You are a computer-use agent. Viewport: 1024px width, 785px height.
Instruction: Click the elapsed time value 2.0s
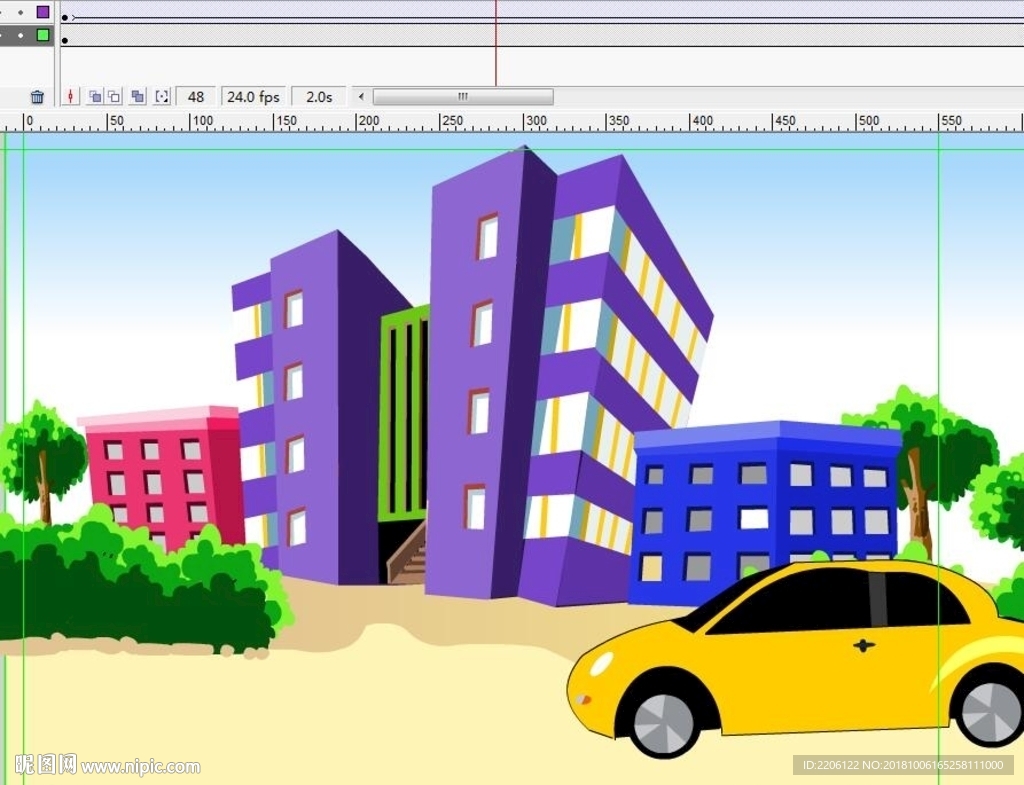[319, 97]
